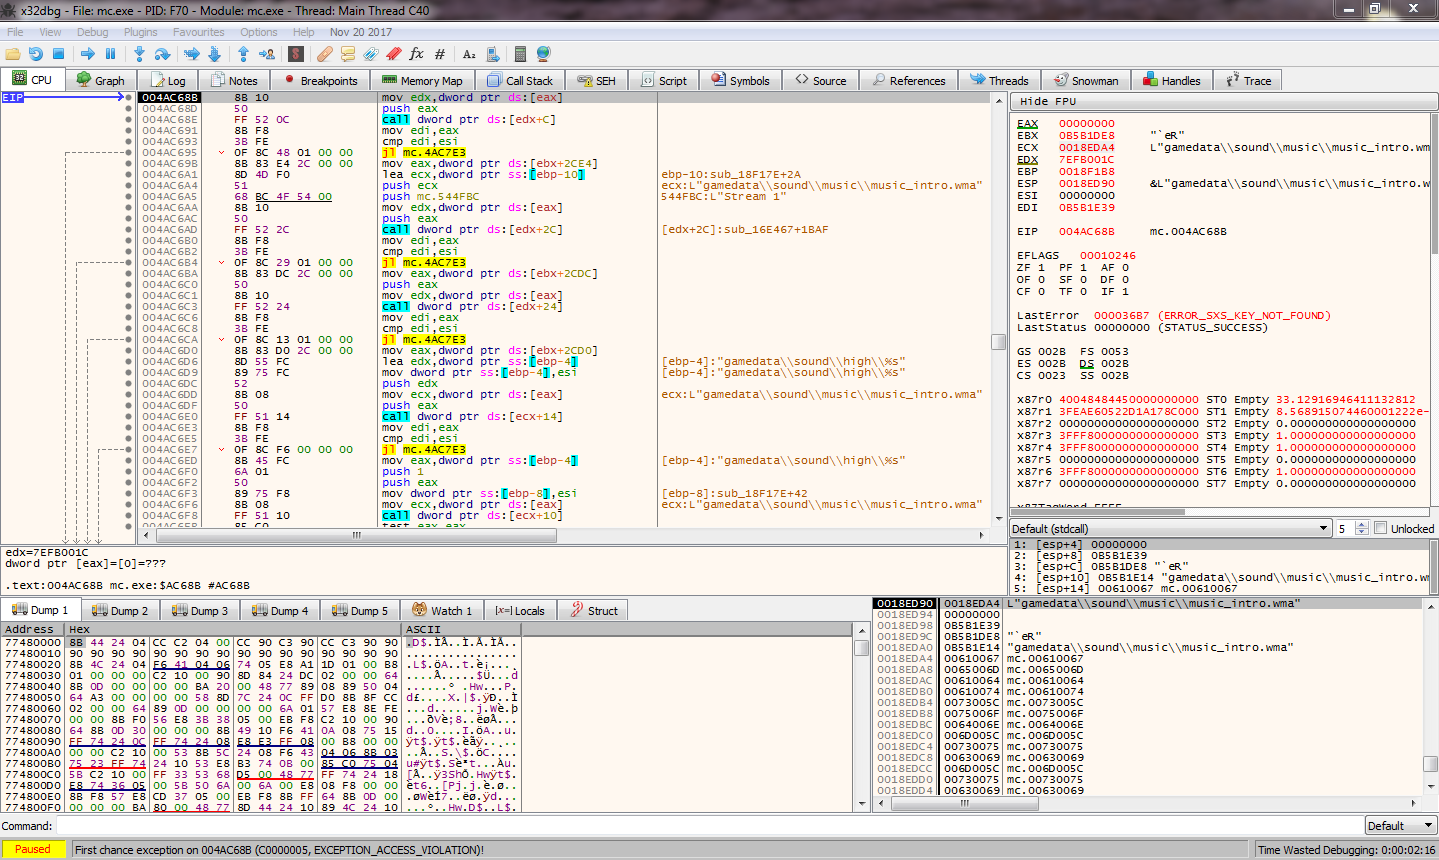Click the Restart program toolbar icon
This screenshot has height=860, width=1439.
coord(36,54)
